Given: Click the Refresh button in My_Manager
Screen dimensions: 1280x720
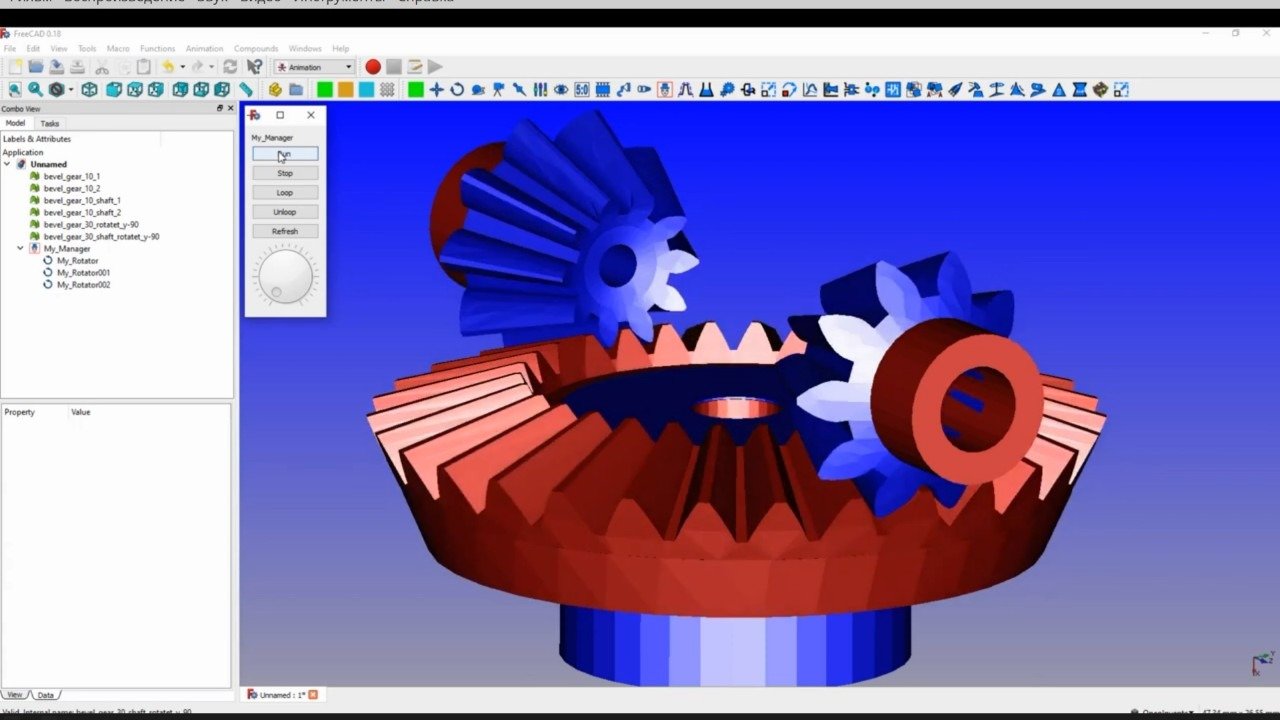Looking at the screenshot, I should pyautogui.click(x=285, y=231).
